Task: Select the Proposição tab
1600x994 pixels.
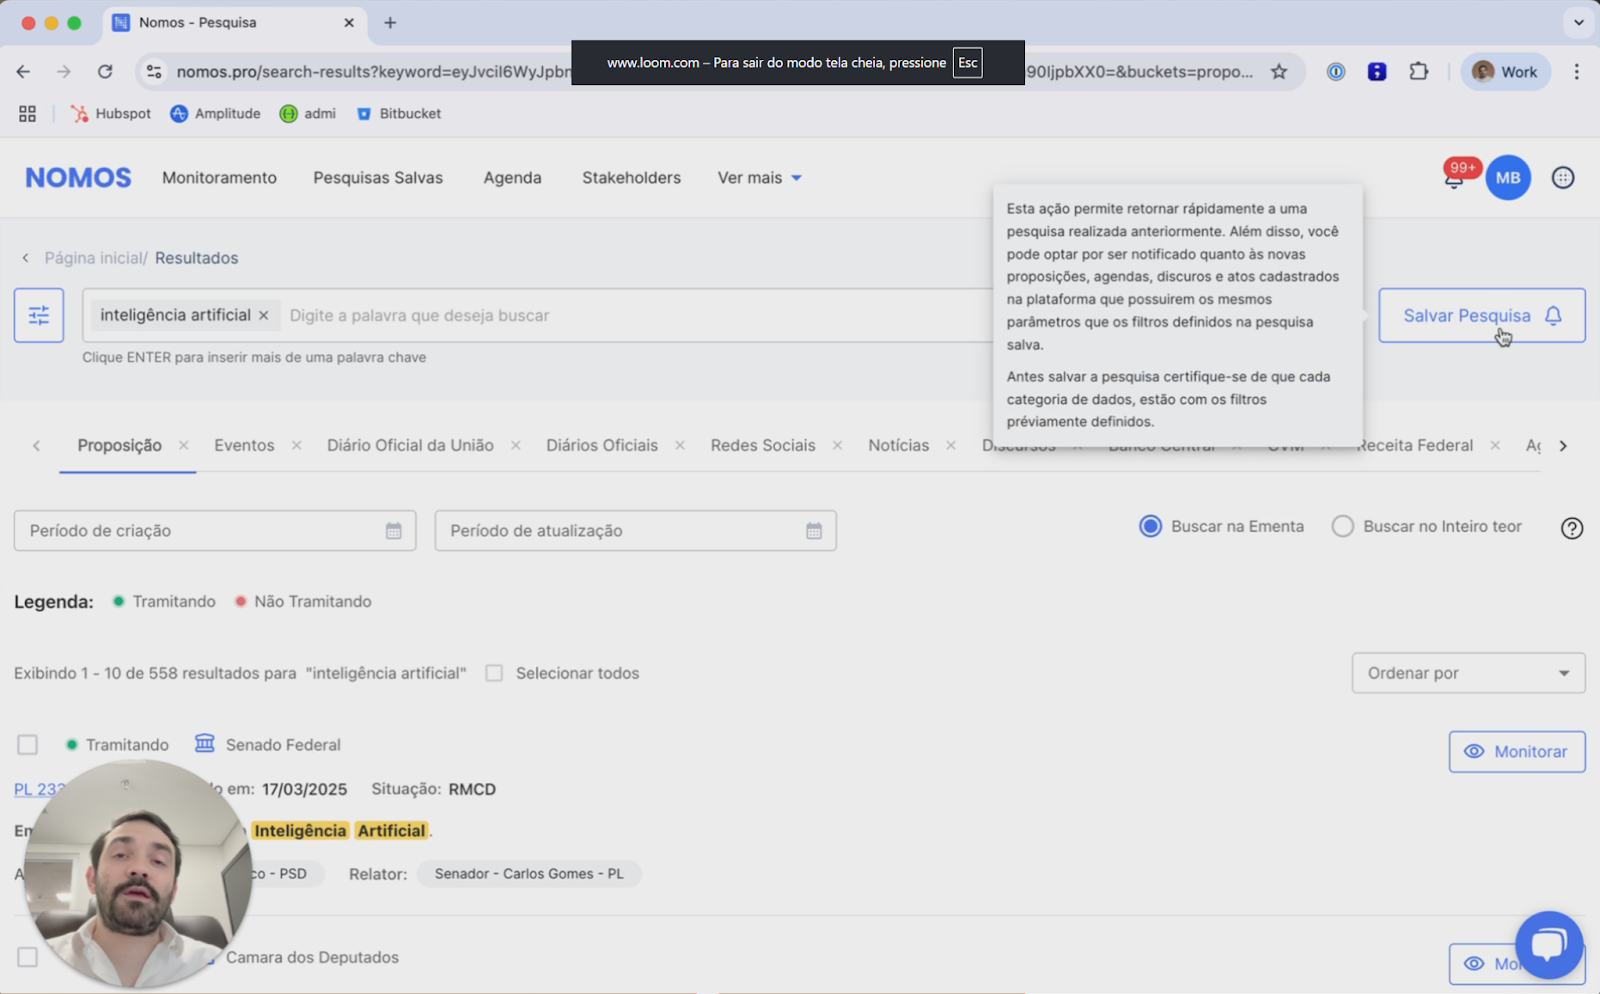Action: click(119, 445)
